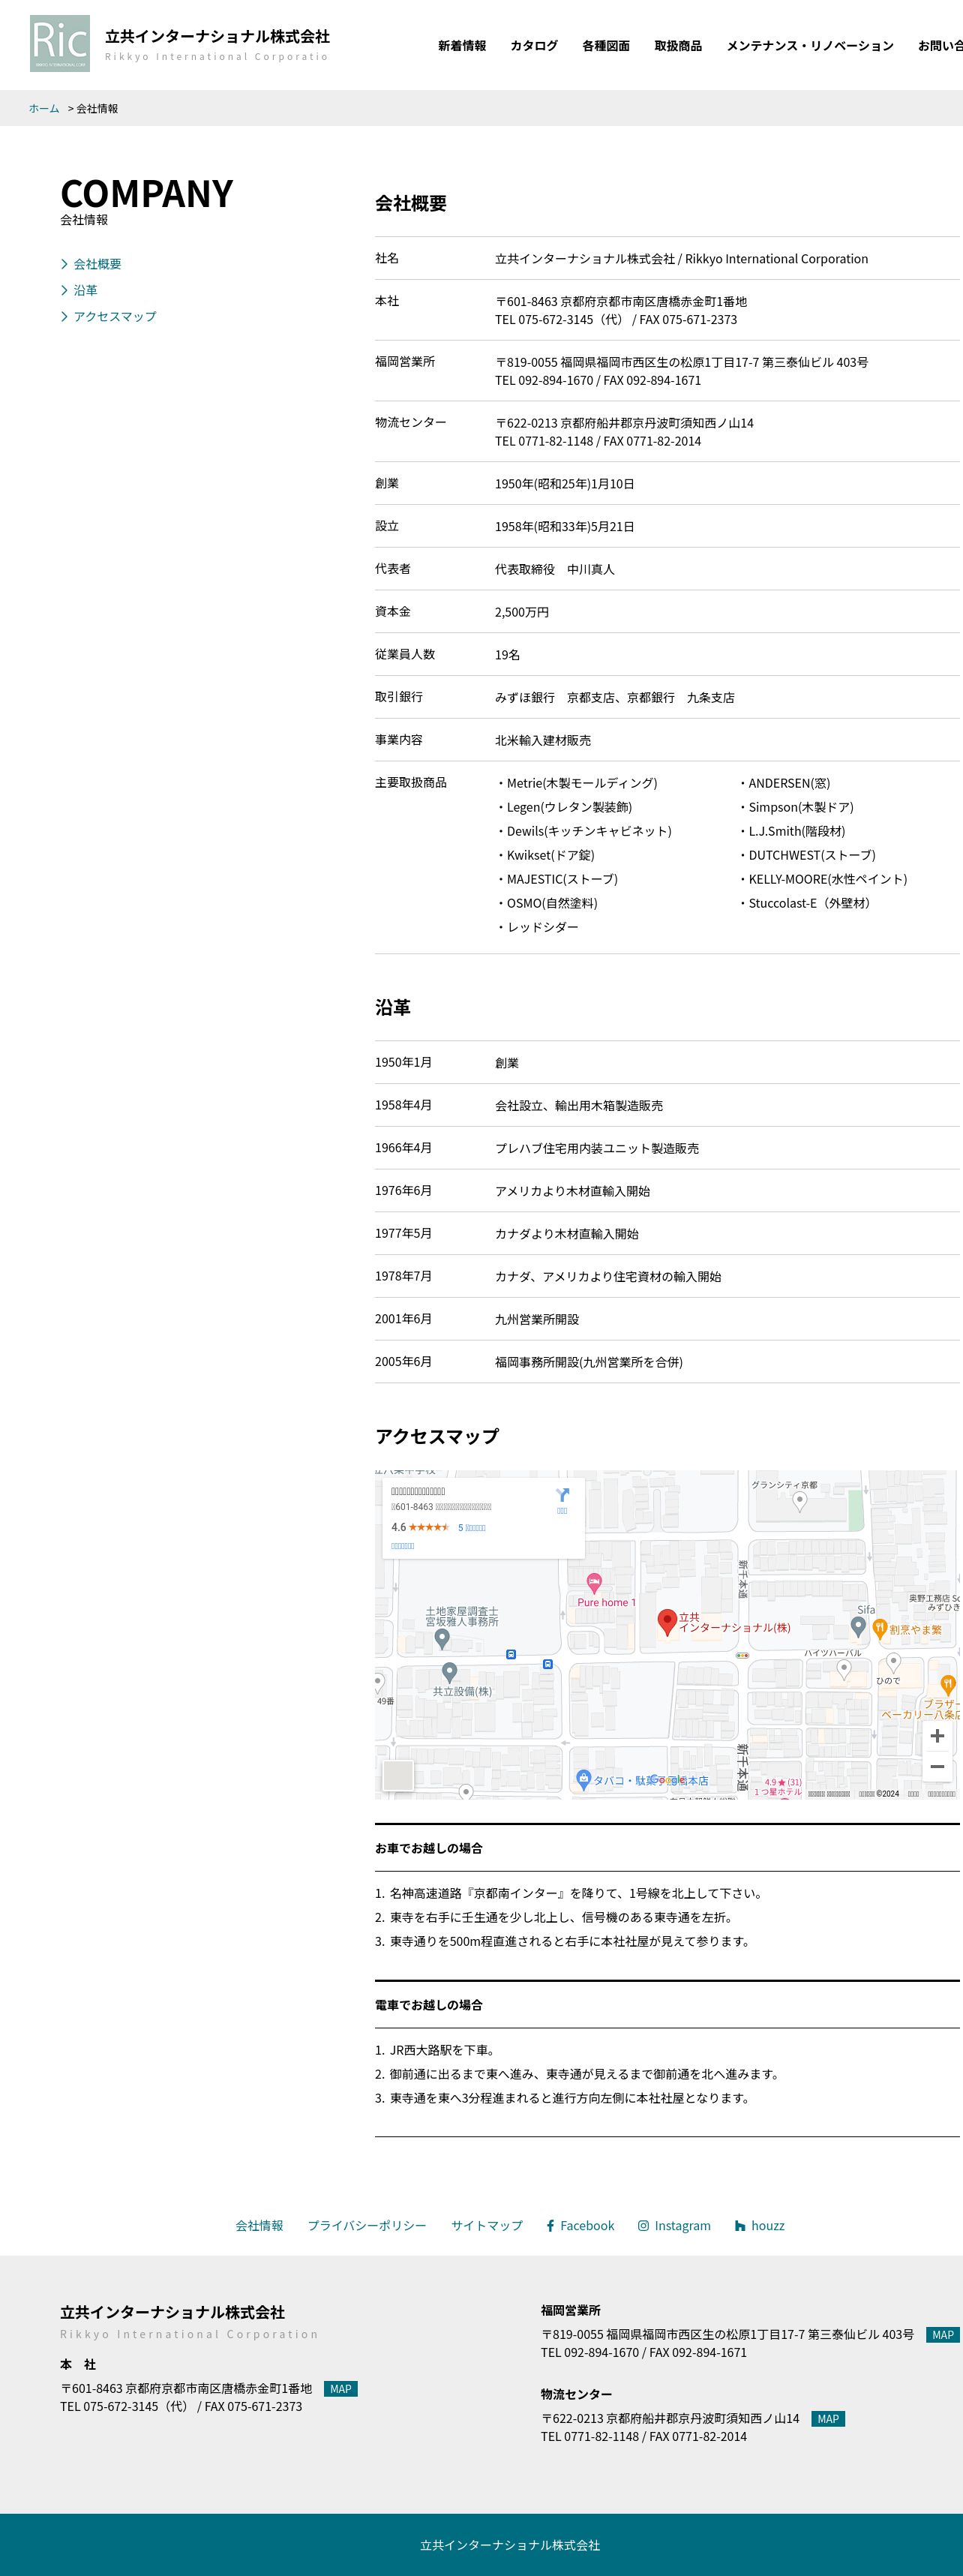This screenshot has height=2576, width=963.
Task: Click the MAP button for 物流センター address
Action: (x=828, y=2418)
